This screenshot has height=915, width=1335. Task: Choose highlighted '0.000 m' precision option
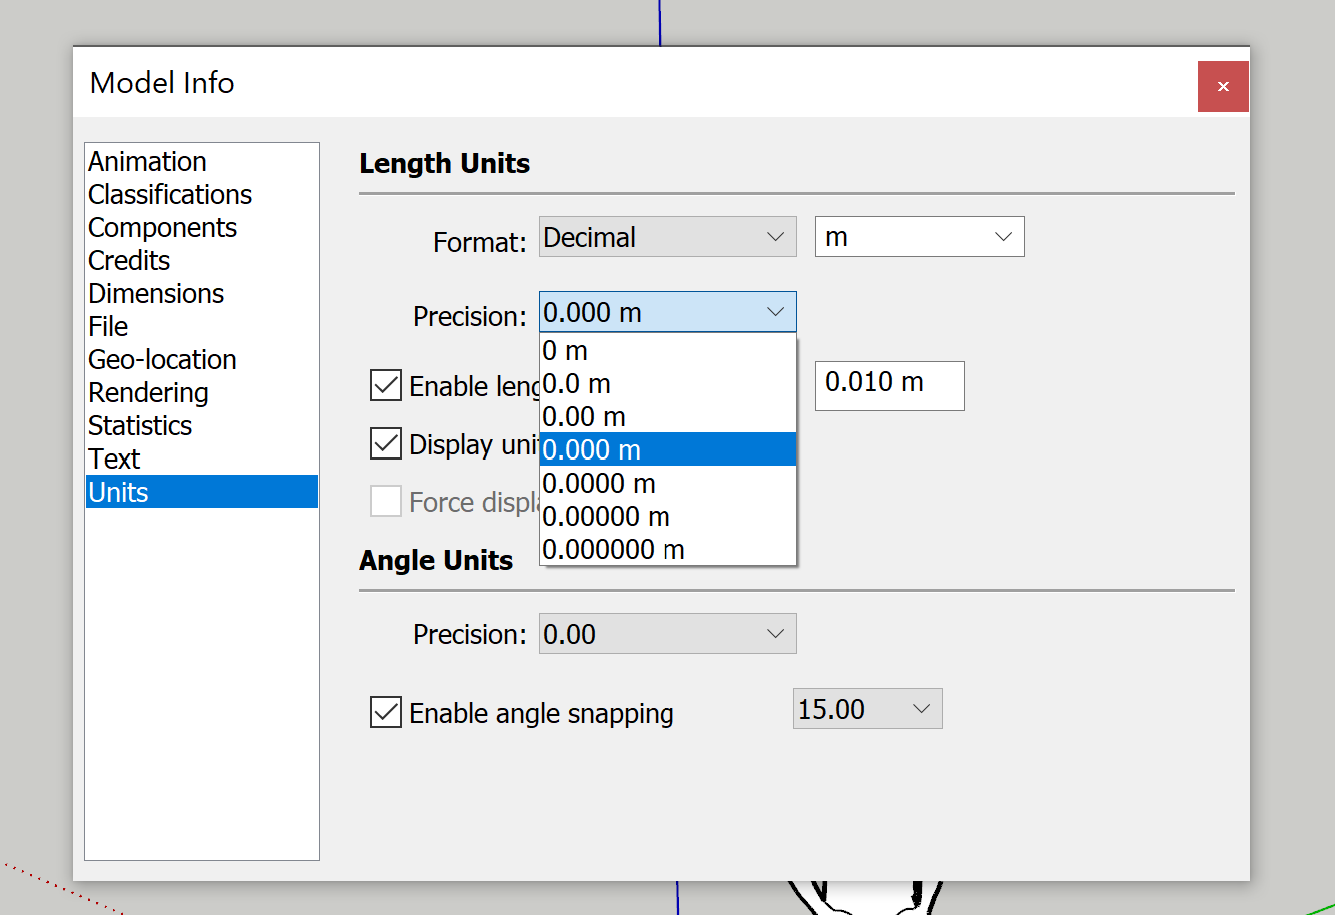[668, 450]
